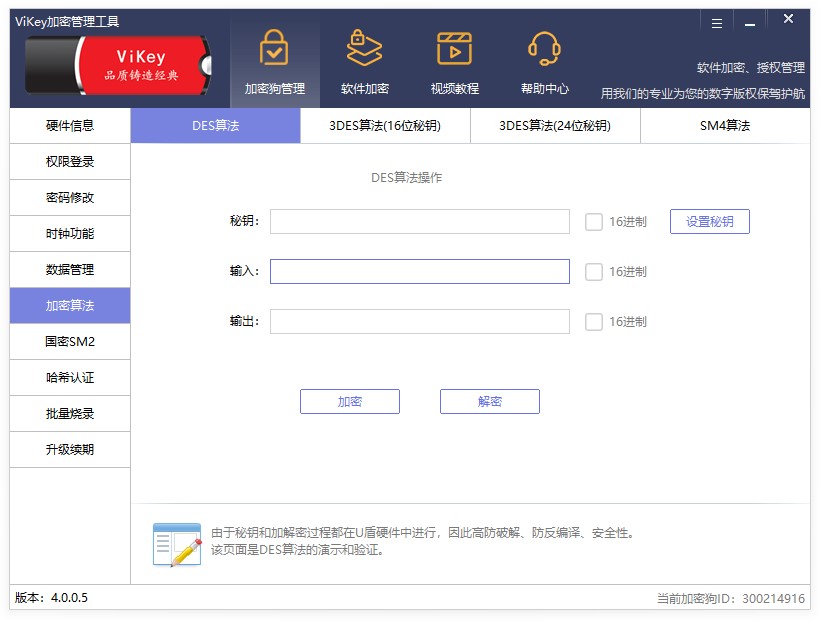This screenshot has height=622, width=820.
Task: Enable 16进制 checkbox for 秘钥
Action: 594,222
